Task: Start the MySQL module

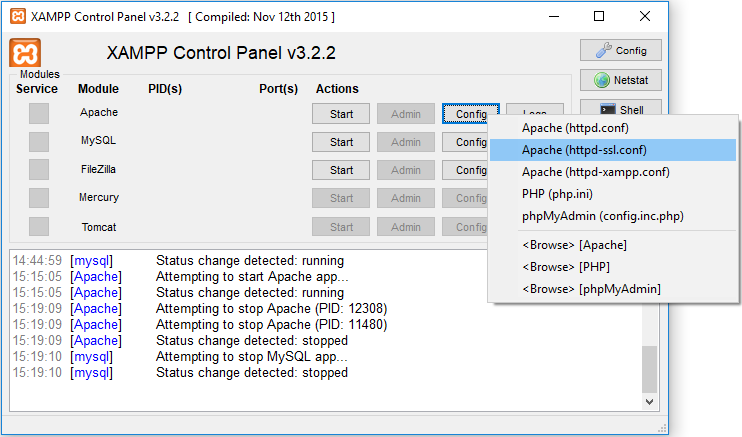Action: click(341, 142)
